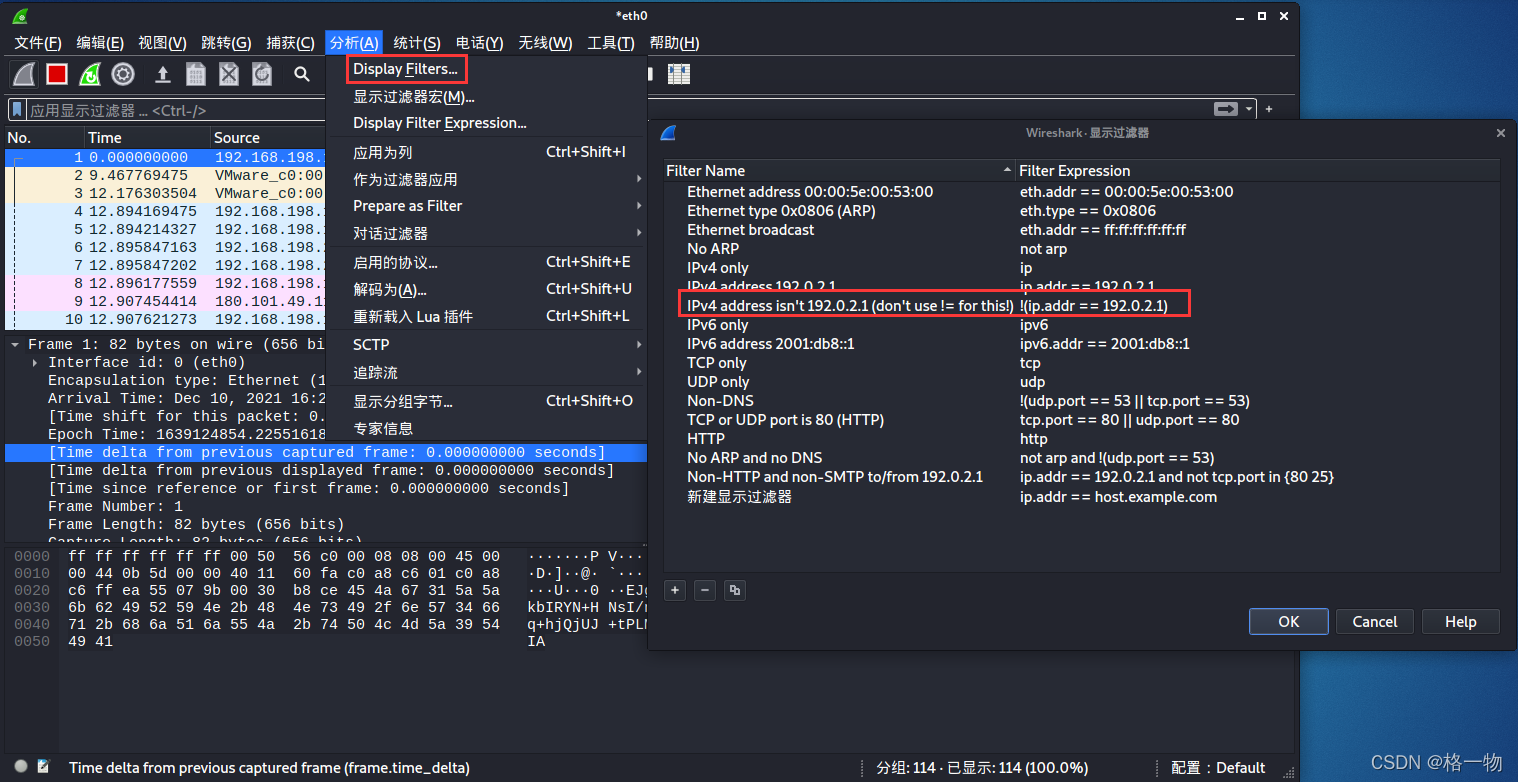Open capture options gear icon
The width and height of the screenshot is (1518, 782).
123,74
